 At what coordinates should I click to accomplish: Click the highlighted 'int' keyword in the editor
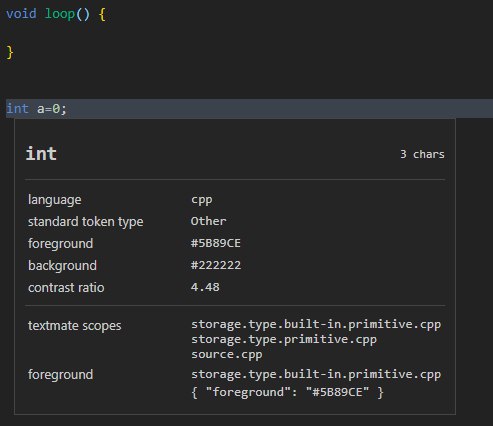pyautogui.click(x=17, y=109)
